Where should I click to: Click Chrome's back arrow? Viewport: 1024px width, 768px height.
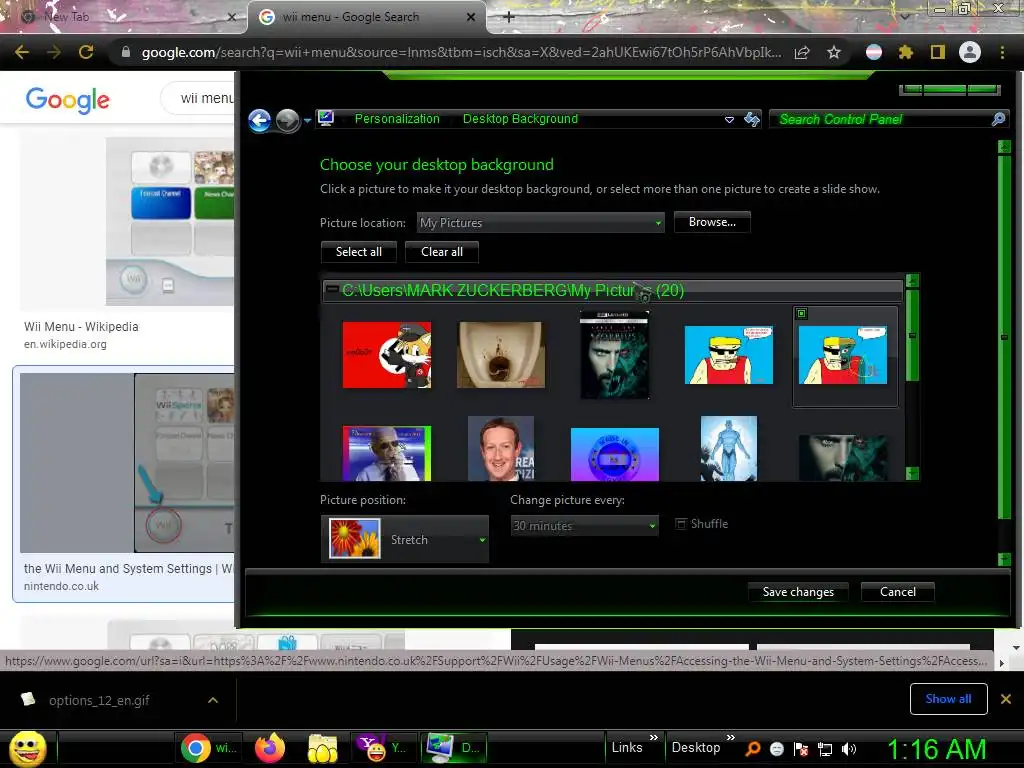pos(22,52)
